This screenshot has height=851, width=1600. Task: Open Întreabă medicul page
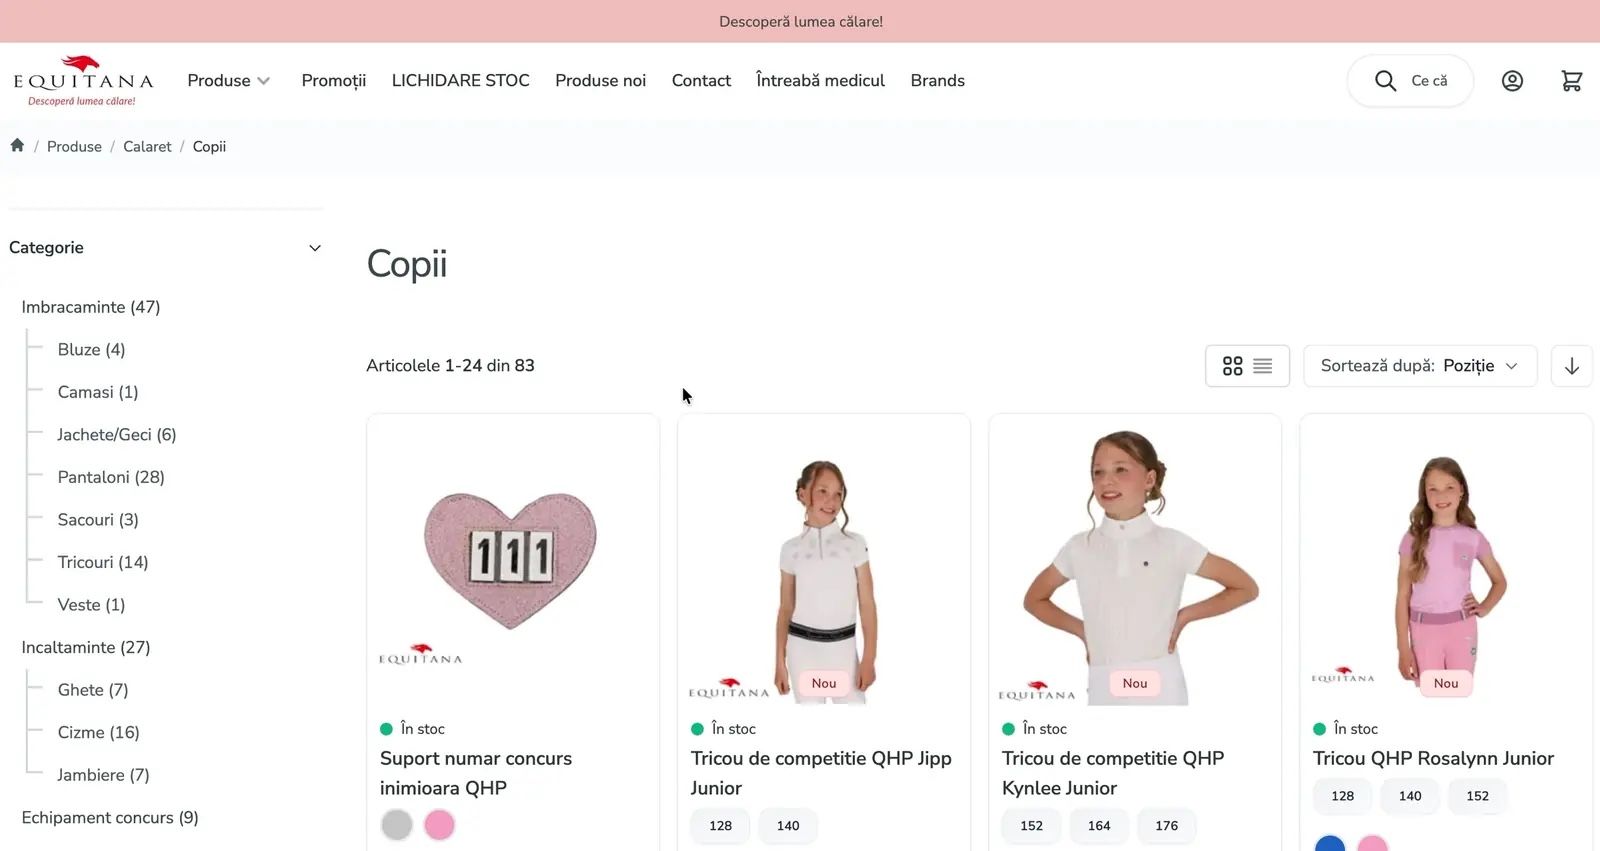[821, 81]
